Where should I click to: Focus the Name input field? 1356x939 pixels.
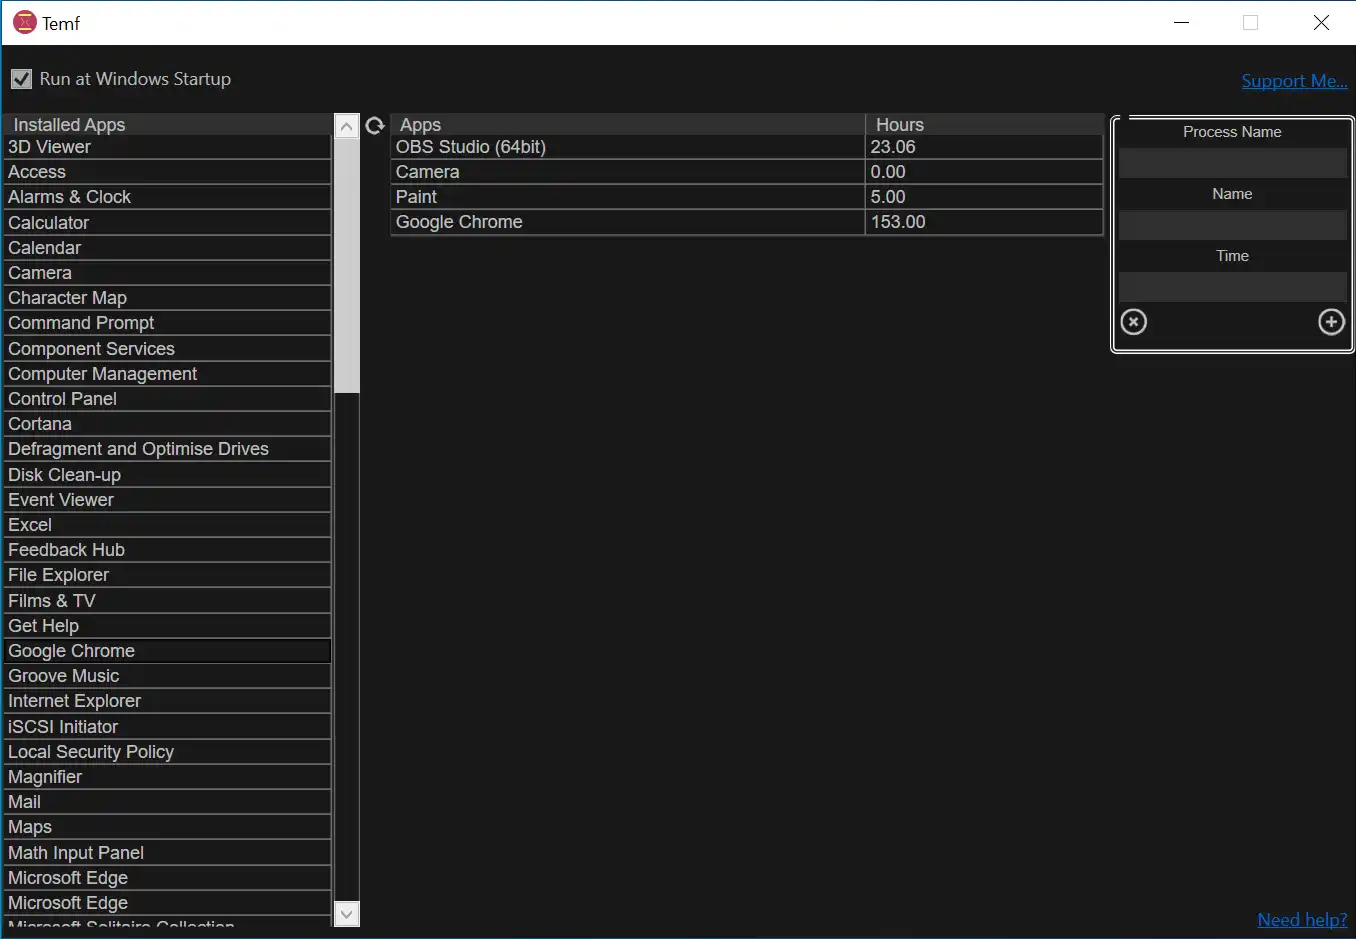coord(1232,225)
